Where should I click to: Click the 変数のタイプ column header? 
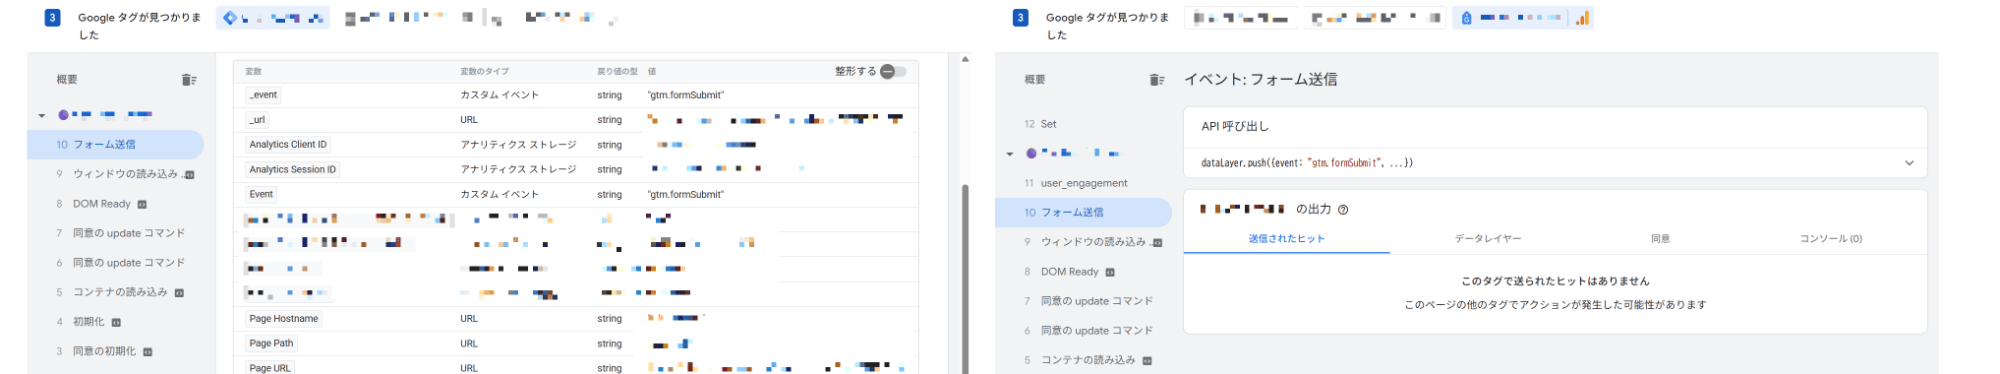(485, 72)
